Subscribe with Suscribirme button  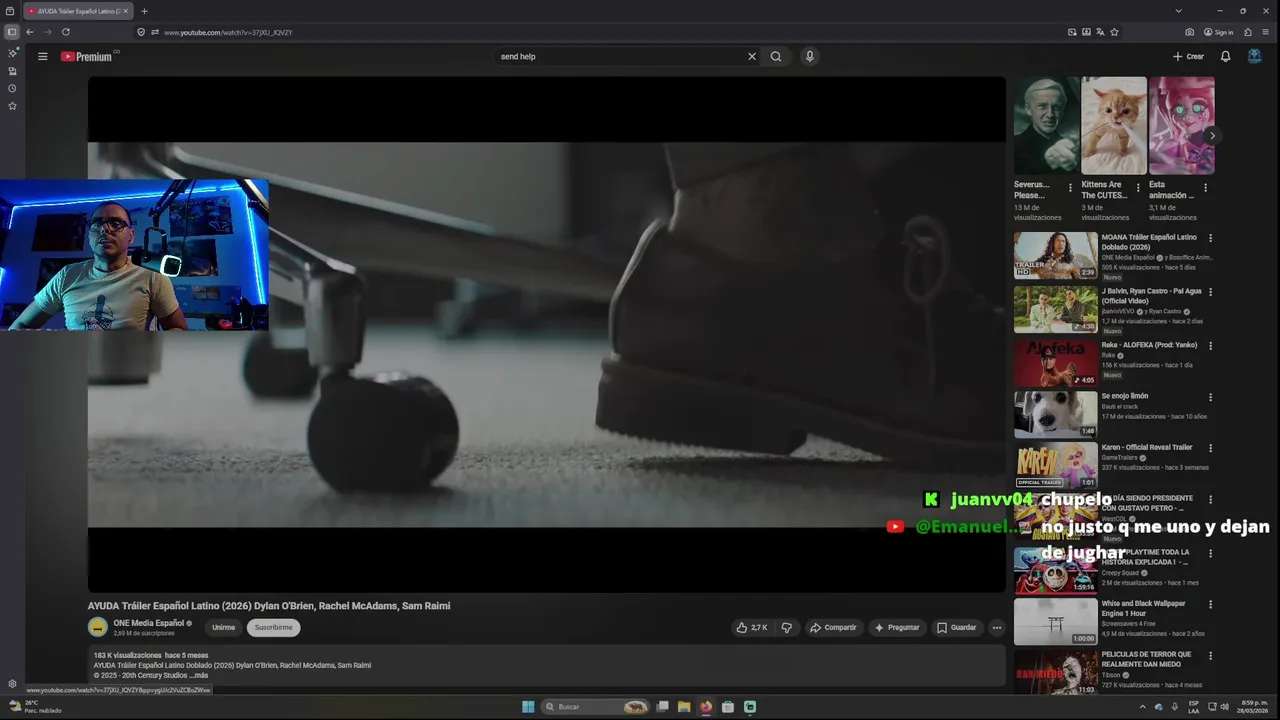273,627
